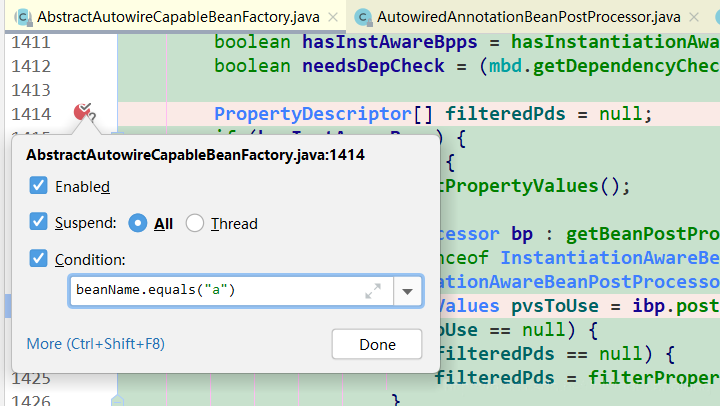The width and height of the screenshot is (720, 406).
Task: Uncheck the Enabled checkbox
Action: 38,186
